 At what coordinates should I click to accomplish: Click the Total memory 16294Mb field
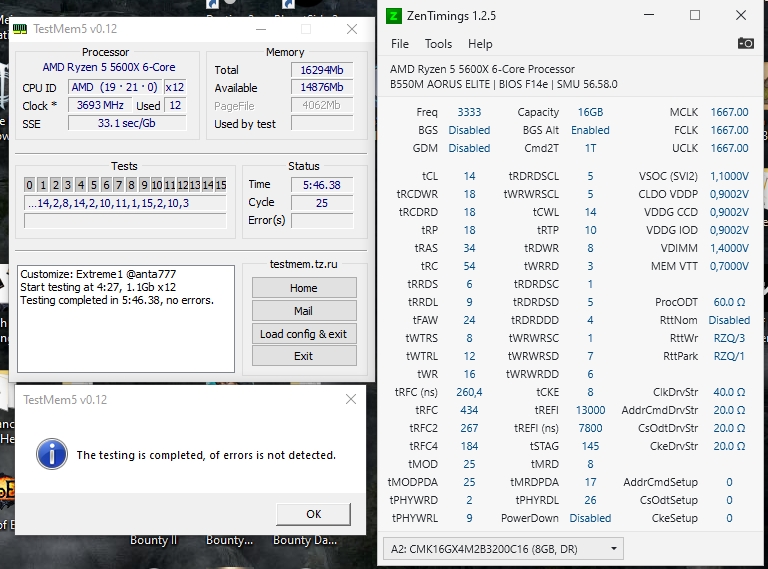coord(322,70)
